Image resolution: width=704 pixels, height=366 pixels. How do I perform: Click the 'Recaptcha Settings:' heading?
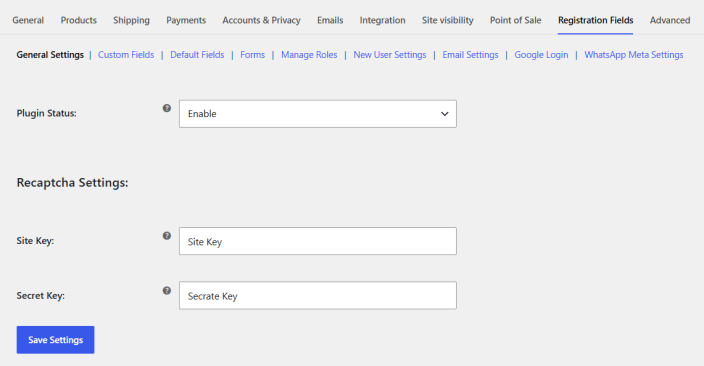(72, 183)
